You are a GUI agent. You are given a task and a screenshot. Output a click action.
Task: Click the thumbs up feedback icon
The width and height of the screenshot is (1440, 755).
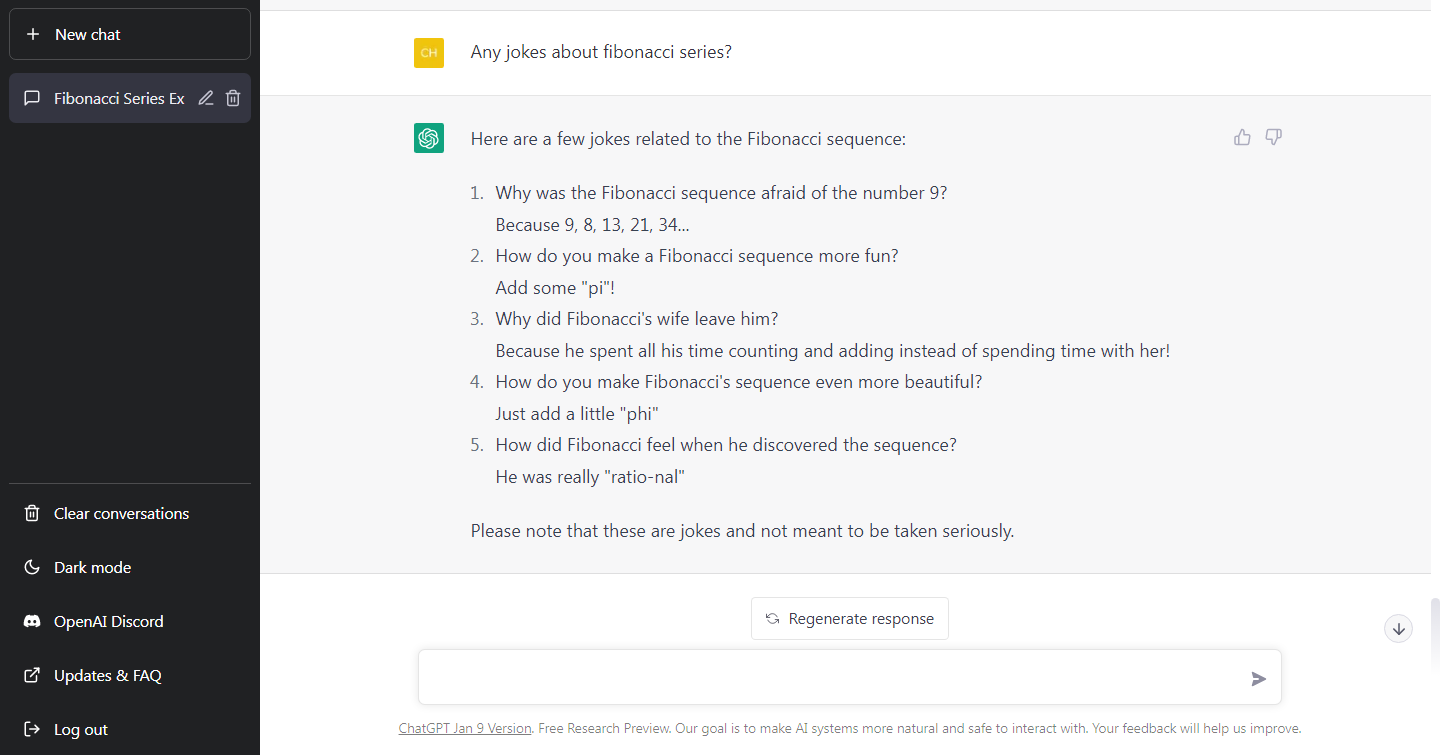click(1242, 137)
